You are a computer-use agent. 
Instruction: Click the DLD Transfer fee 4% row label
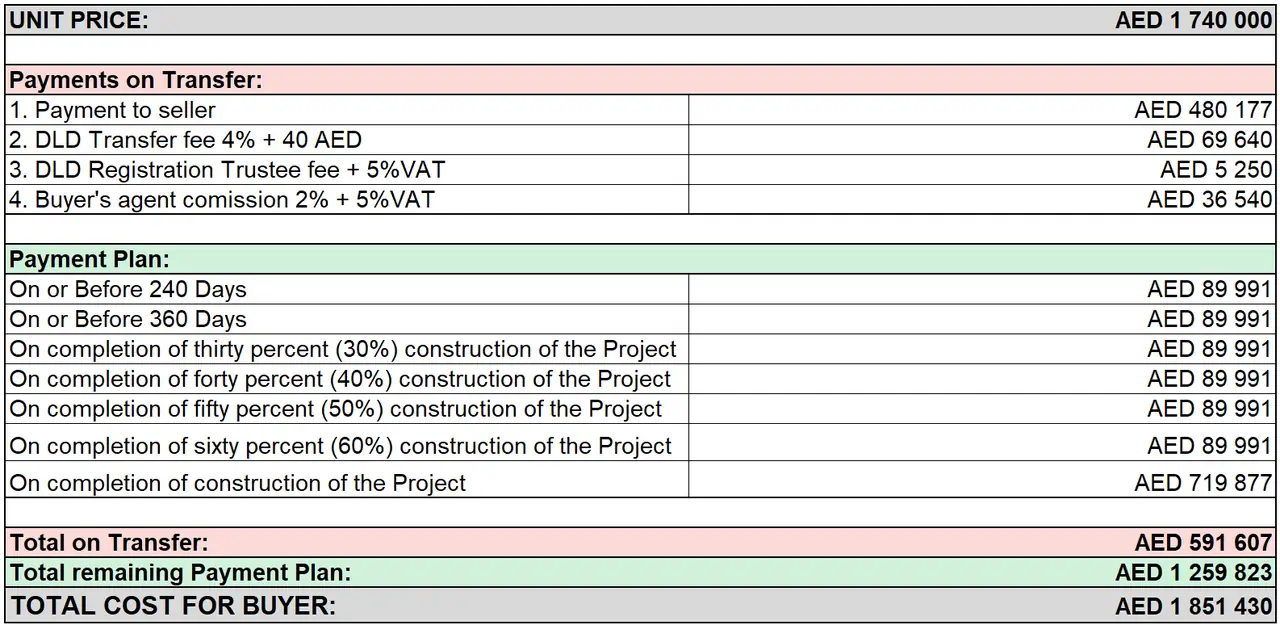347,140
